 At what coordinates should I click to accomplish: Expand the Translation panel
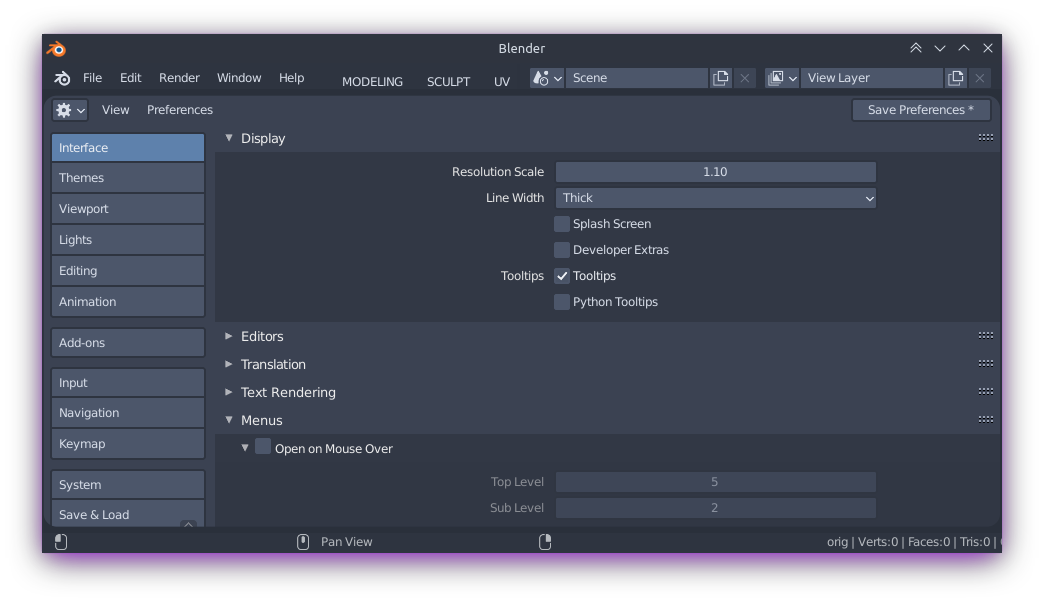229,364
